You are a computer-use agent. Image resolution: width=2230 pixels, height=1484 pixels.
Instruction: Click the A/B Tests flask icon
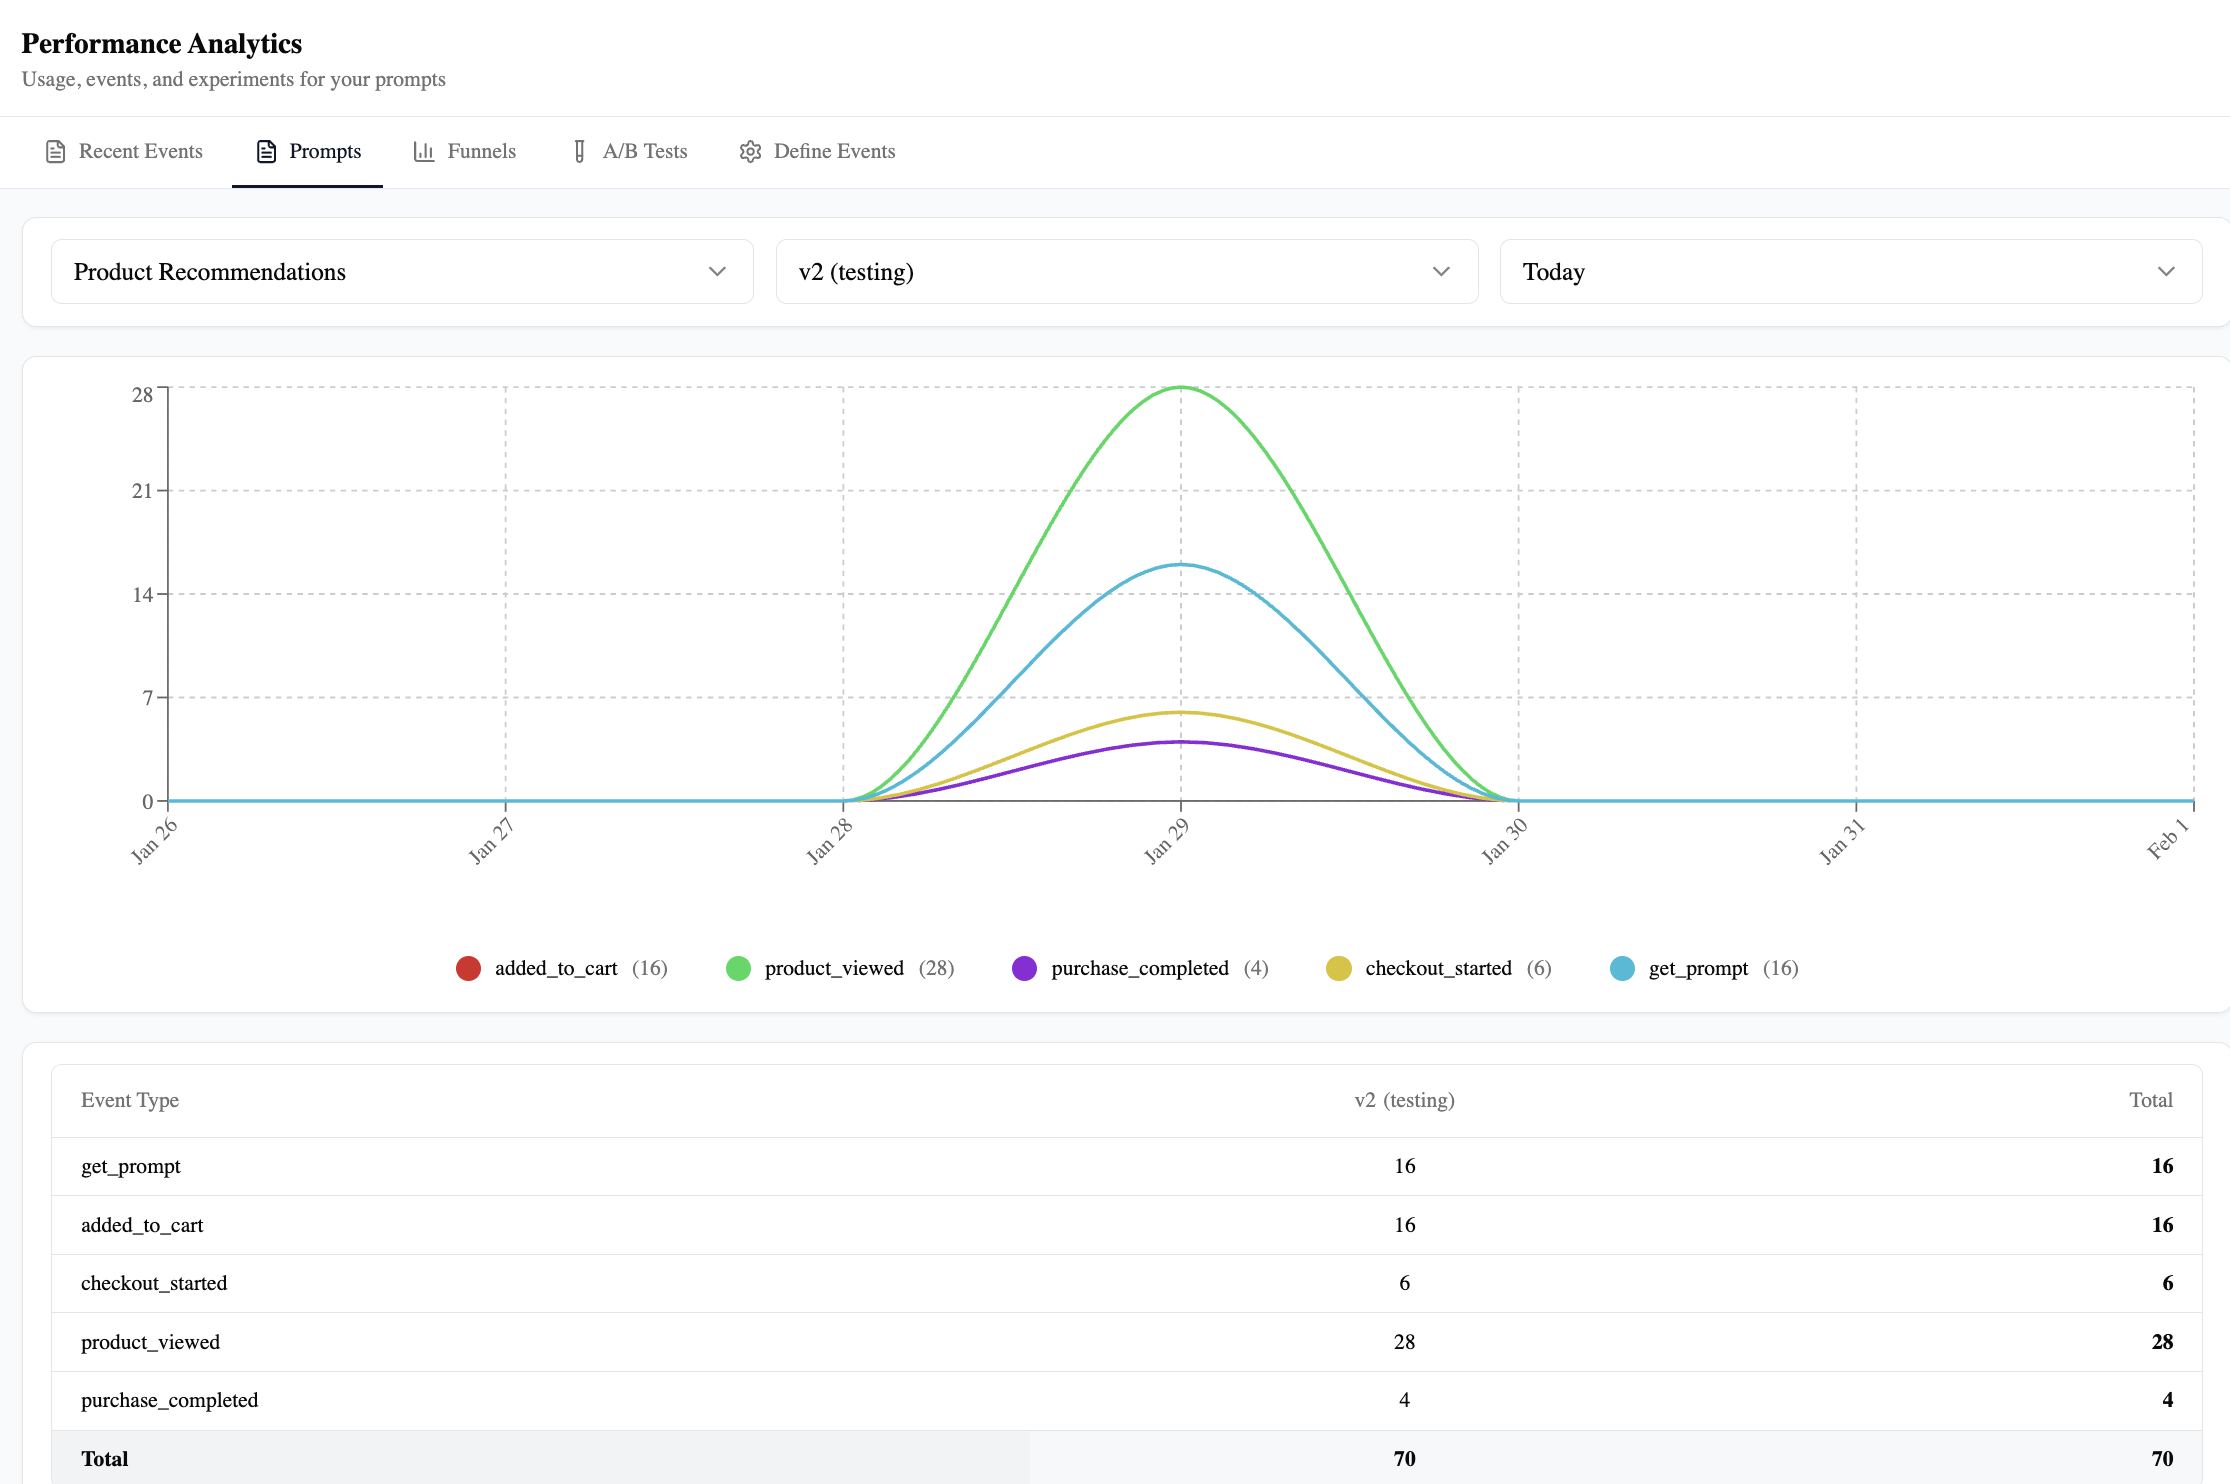[580, 151]
